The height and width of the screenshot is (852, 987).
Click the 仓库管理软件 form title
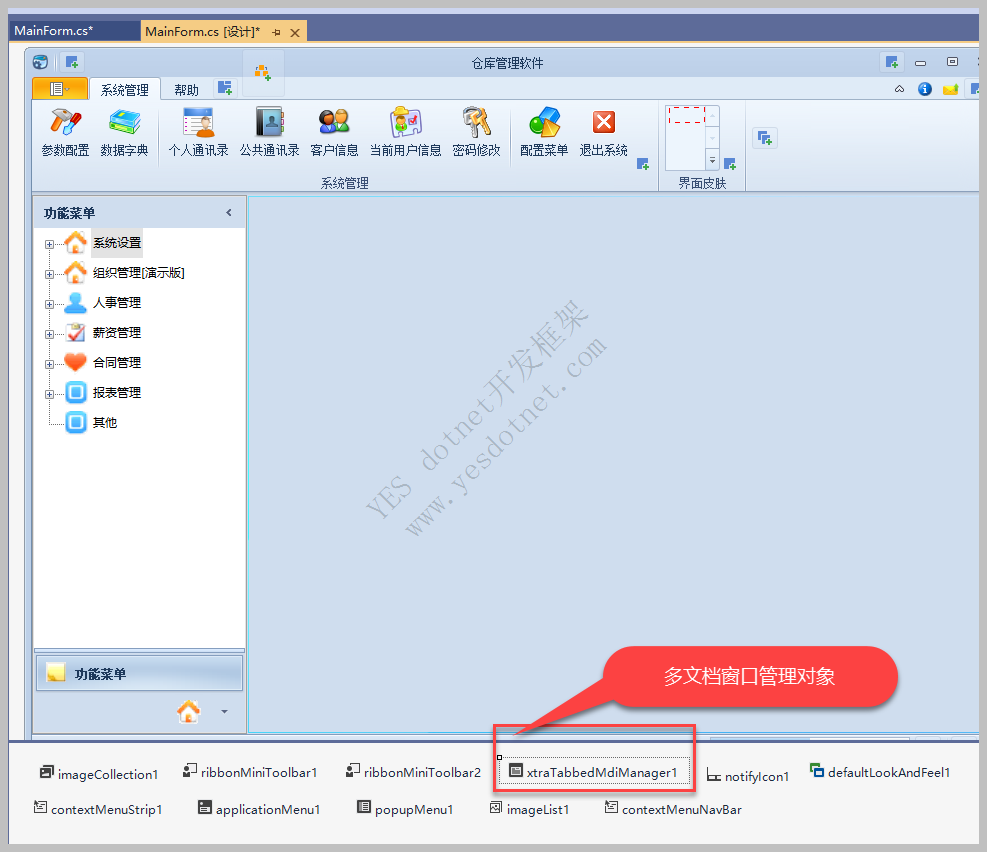pyautogui.click(x=507, y=63)
